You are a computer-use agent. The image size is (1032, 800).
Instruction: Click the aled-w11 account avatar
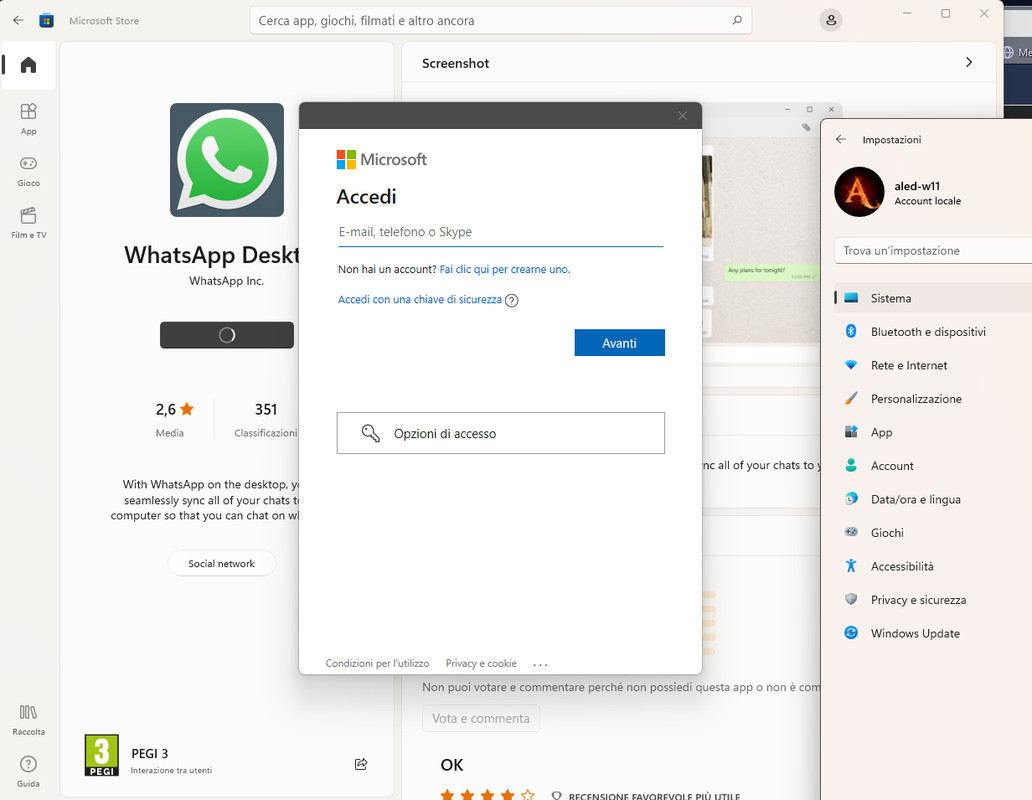[x=859, y=192]
